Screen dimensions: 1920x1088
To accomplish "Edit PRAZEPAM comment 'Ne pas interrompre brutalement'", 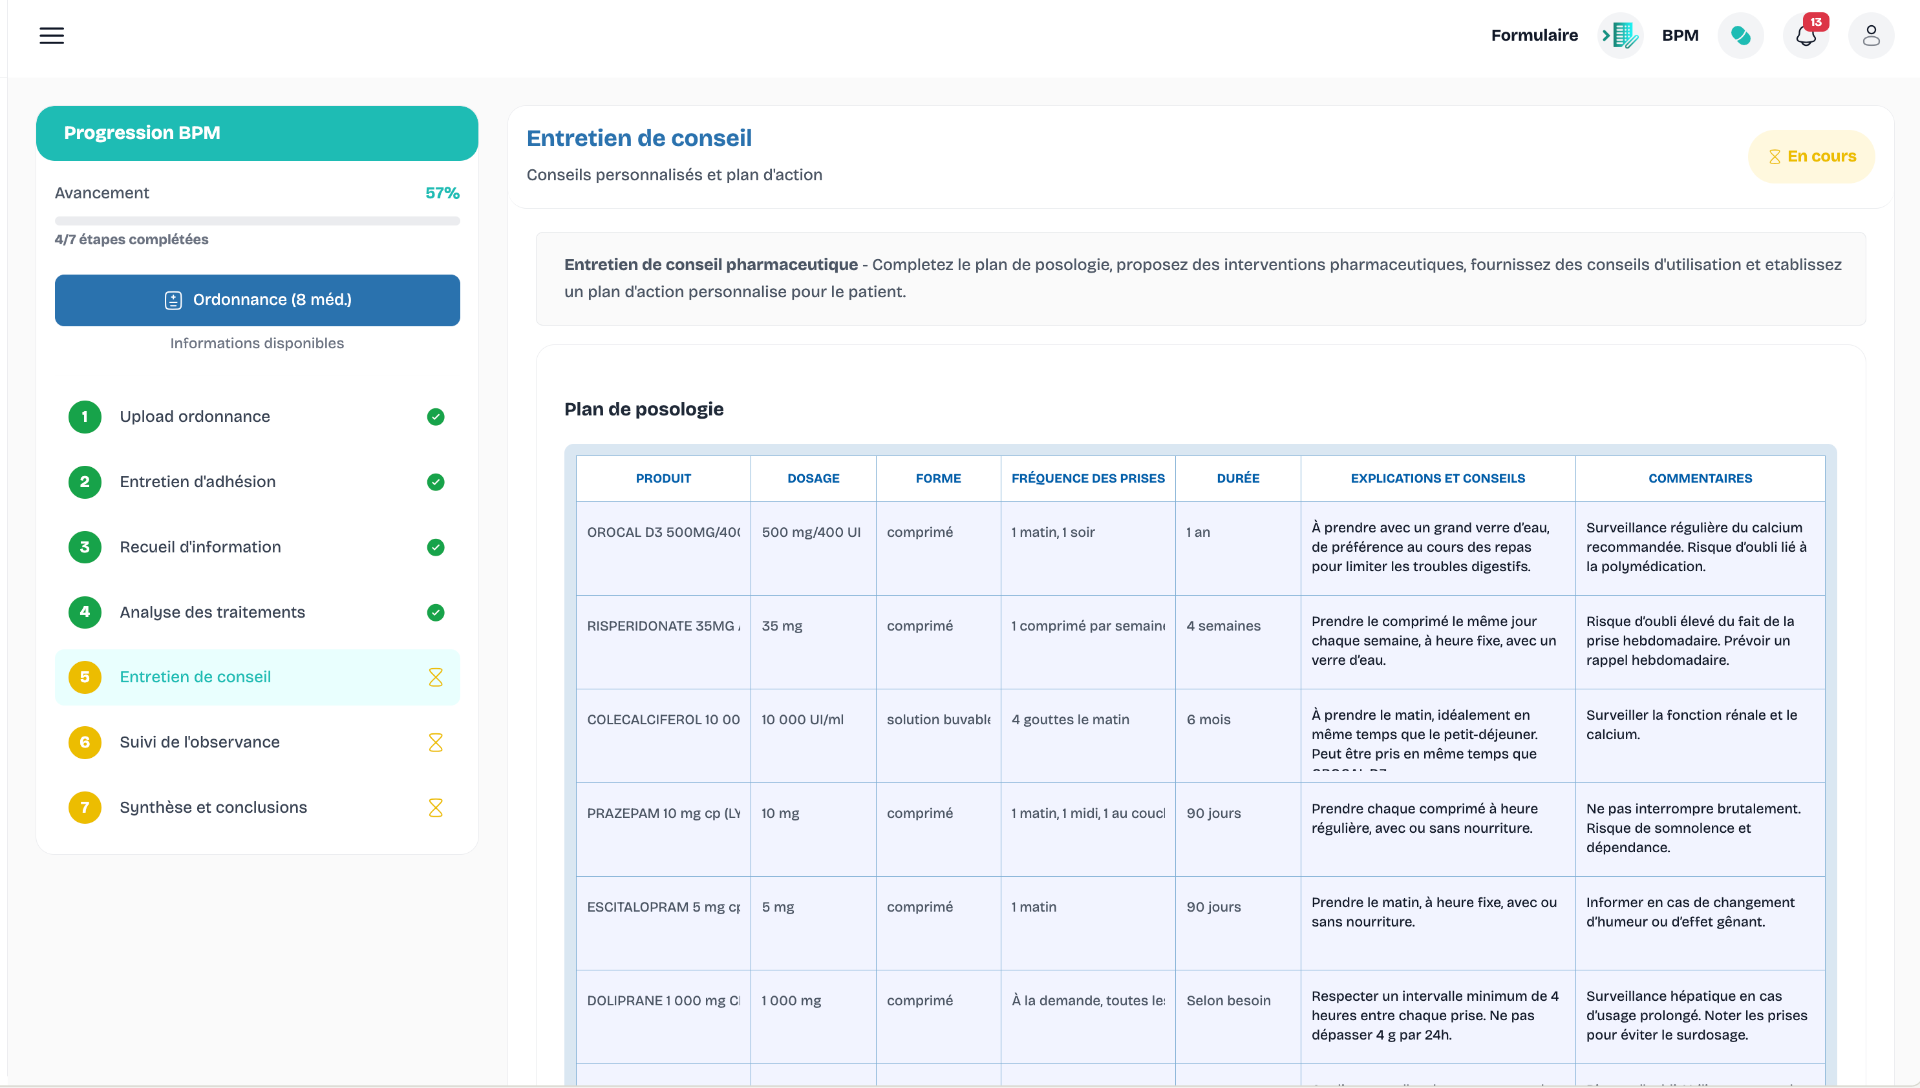I will point(1700,828).
